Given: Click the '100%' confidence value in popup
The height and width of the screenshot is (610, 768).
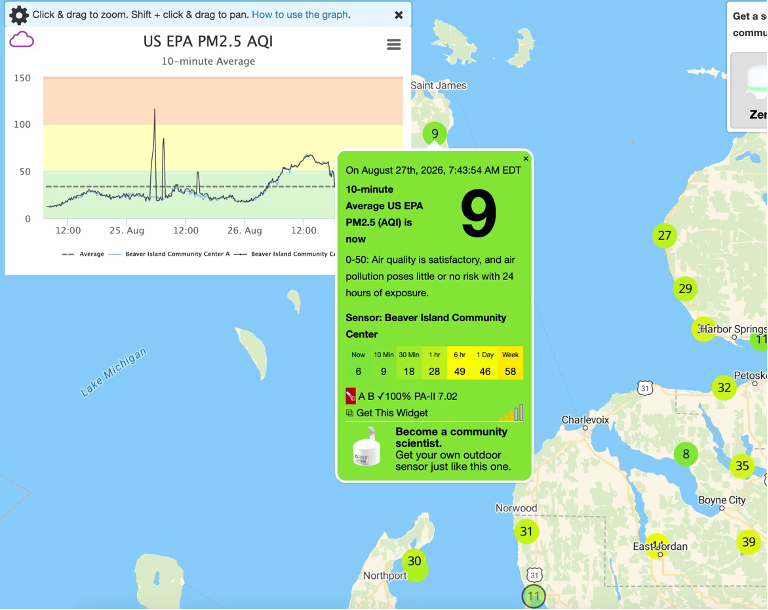Looking at the screenshot, I should [397, 396].
